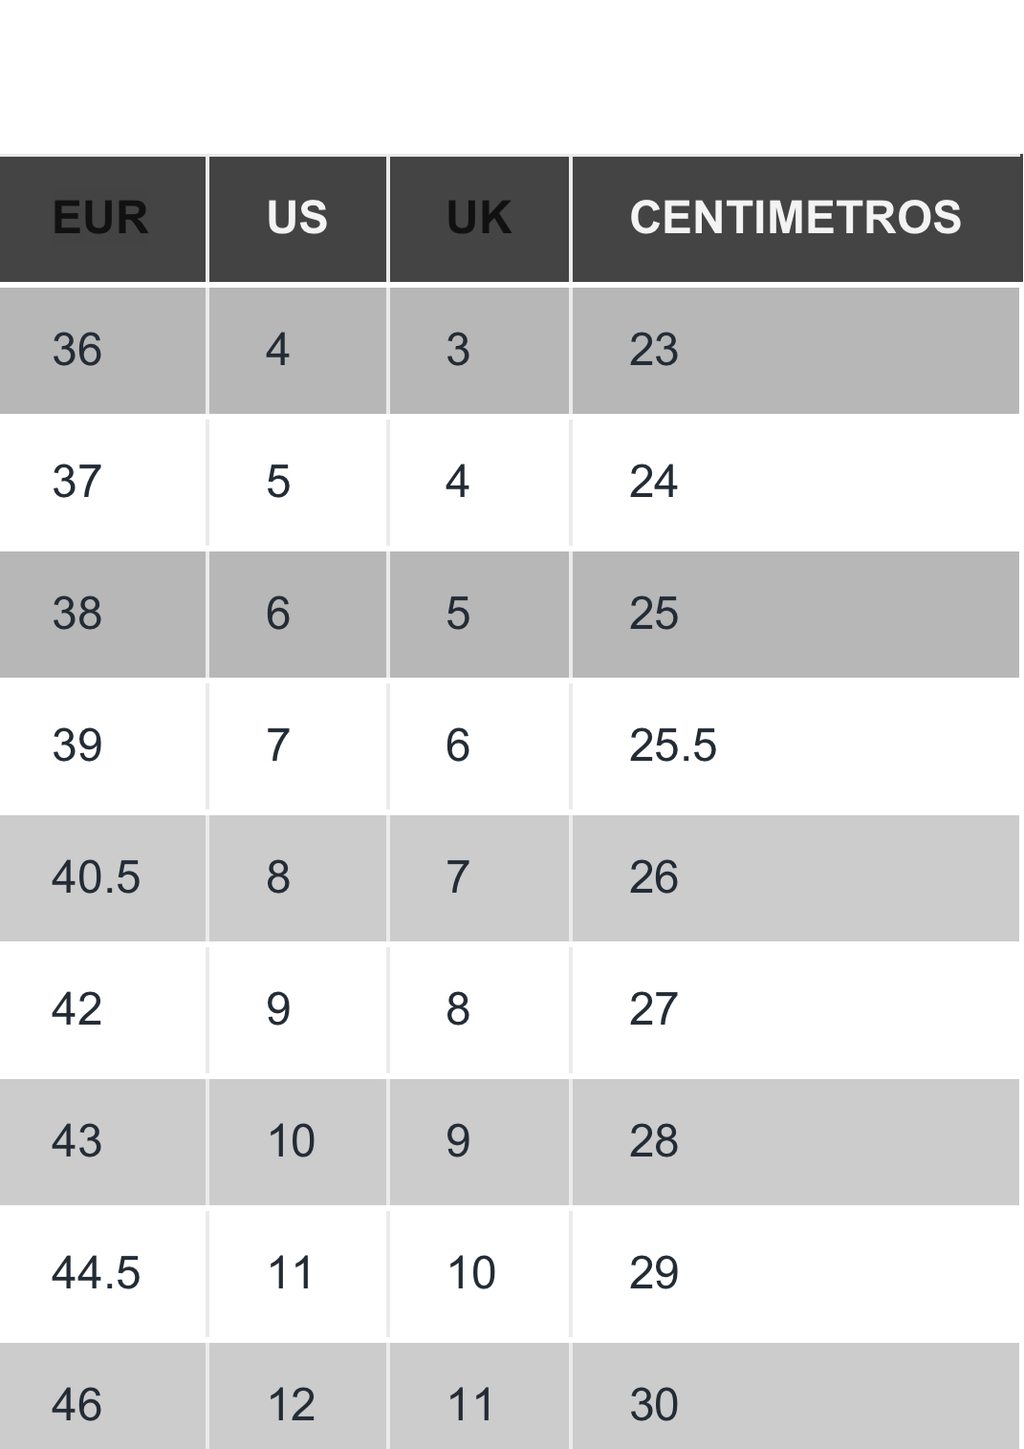Click the US column header
1024x1449 pixels.
(298, 219)
